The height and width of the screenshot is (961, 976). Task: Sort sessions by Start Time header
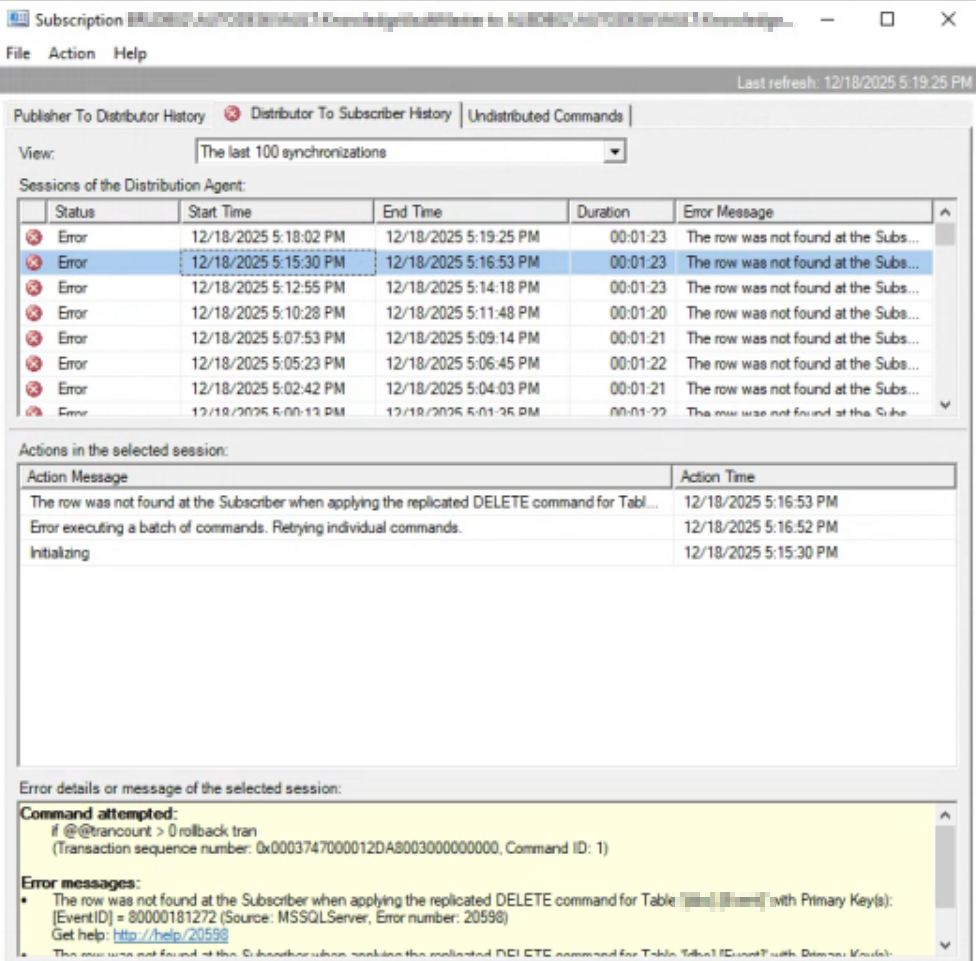(x=278, y=212)
